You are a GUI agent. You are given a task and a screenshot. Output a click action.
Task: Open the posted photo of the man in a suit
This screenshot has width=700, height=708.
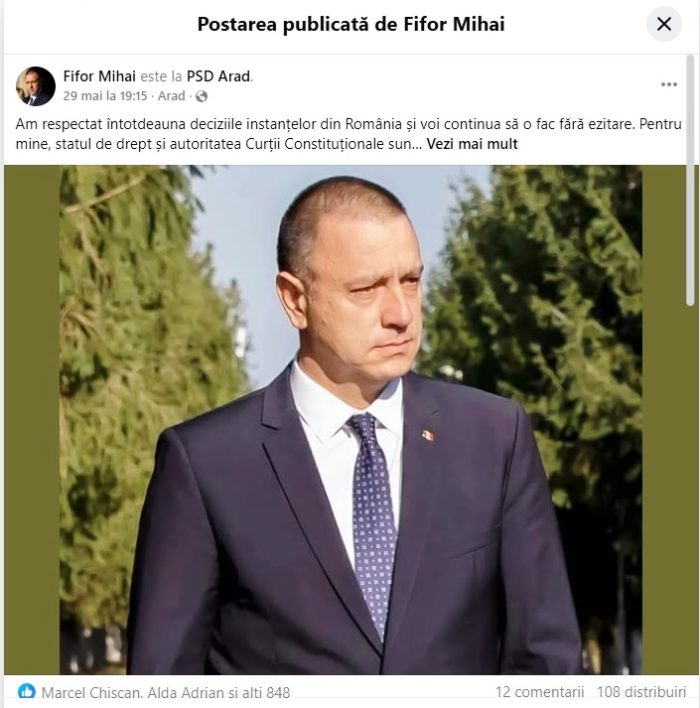coord(350,420)
